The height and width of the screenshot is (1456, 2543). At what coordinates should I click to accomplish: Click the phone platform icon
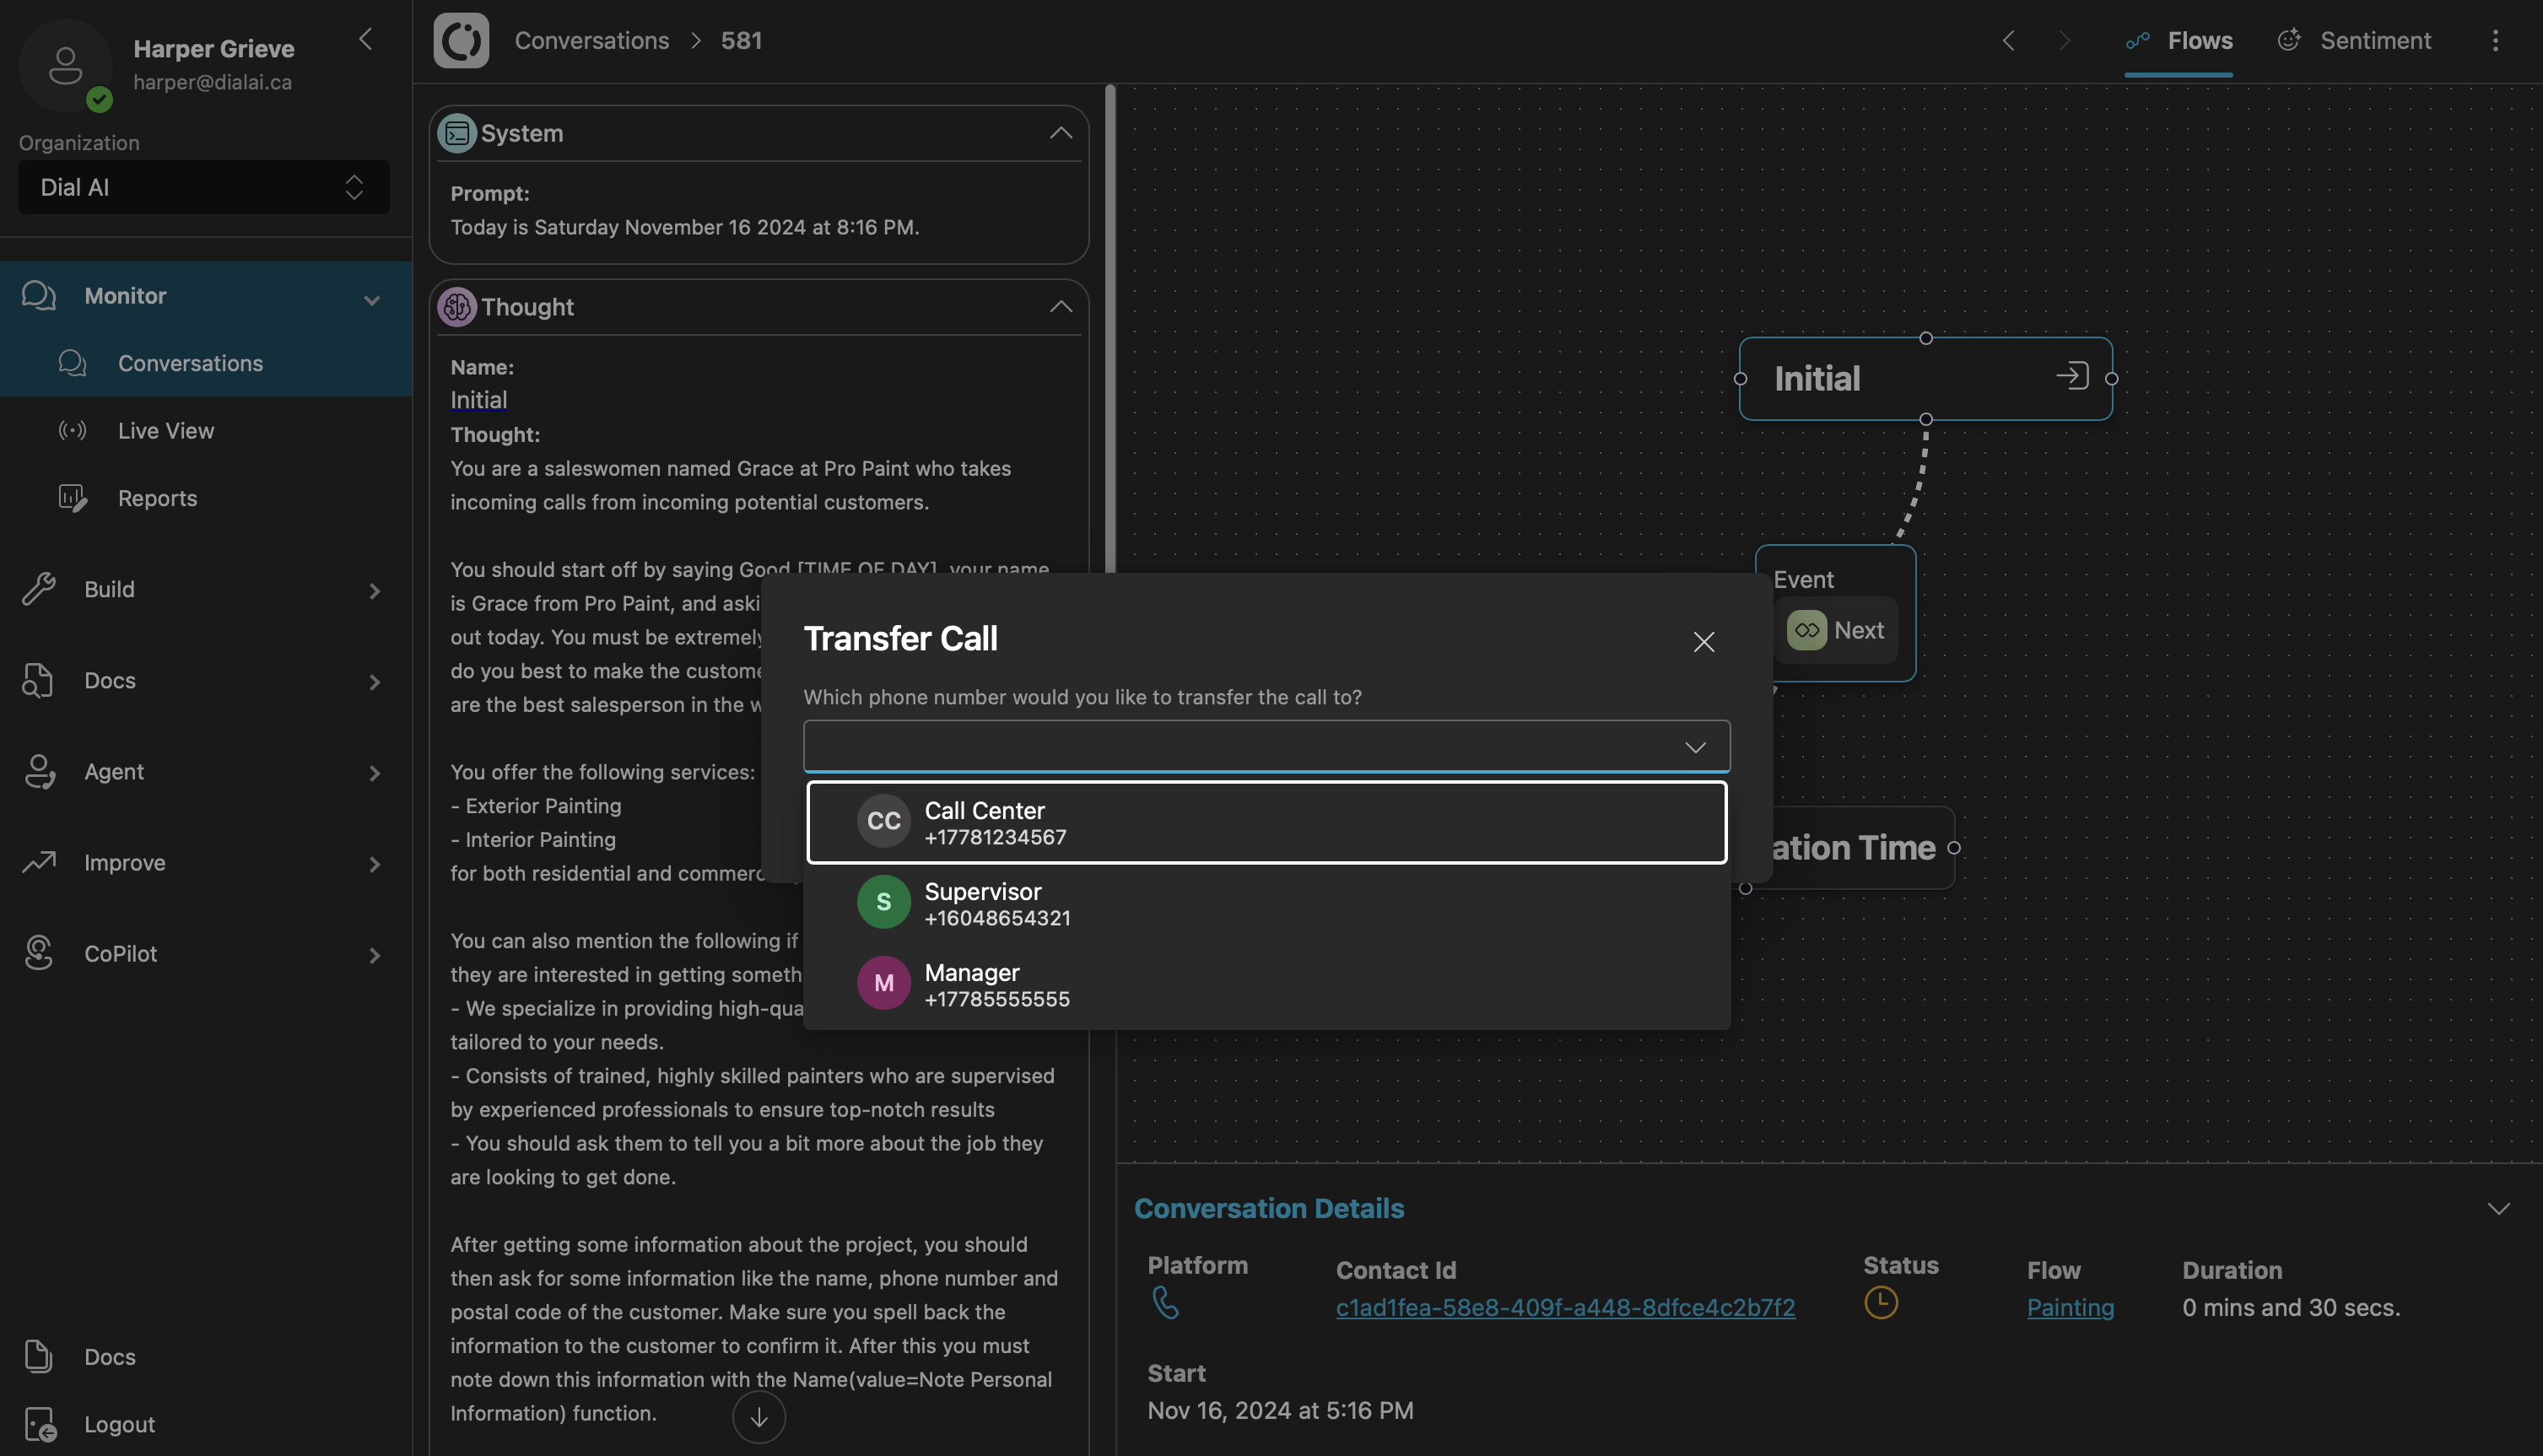tap(1165, 1303)
